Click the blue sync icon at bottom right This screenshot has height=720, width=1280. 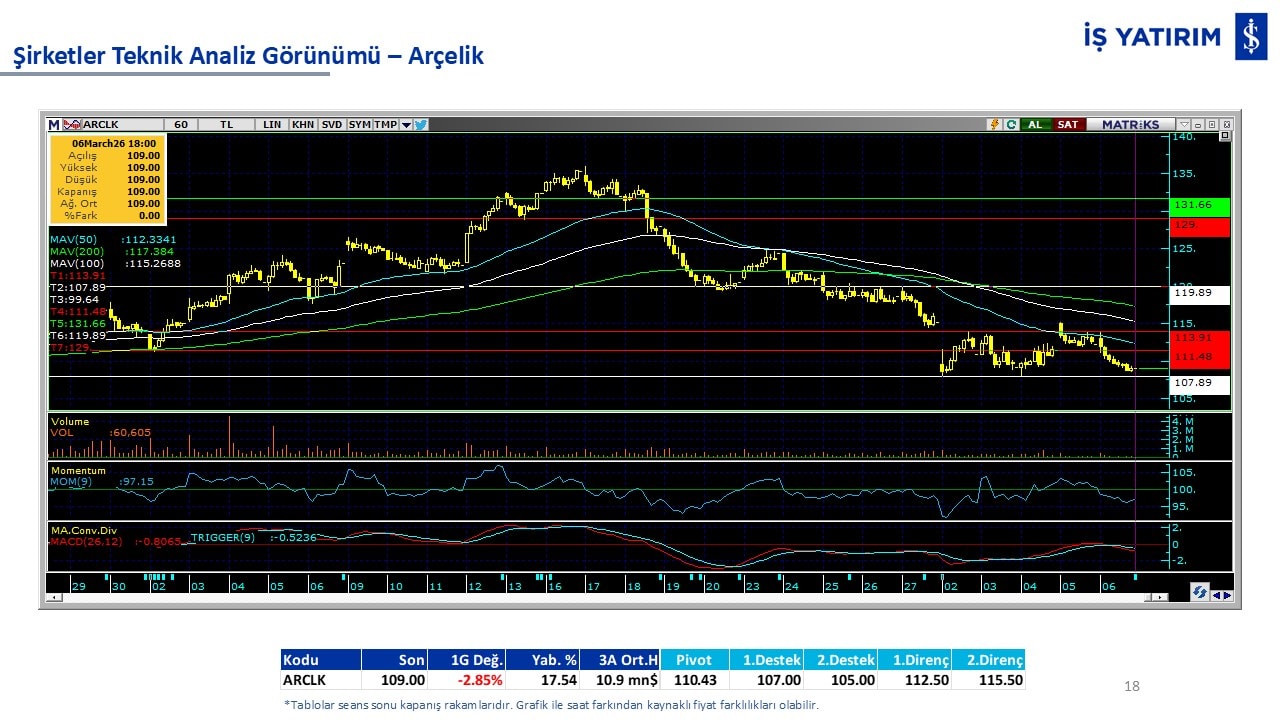click(x=1199, y=593)
